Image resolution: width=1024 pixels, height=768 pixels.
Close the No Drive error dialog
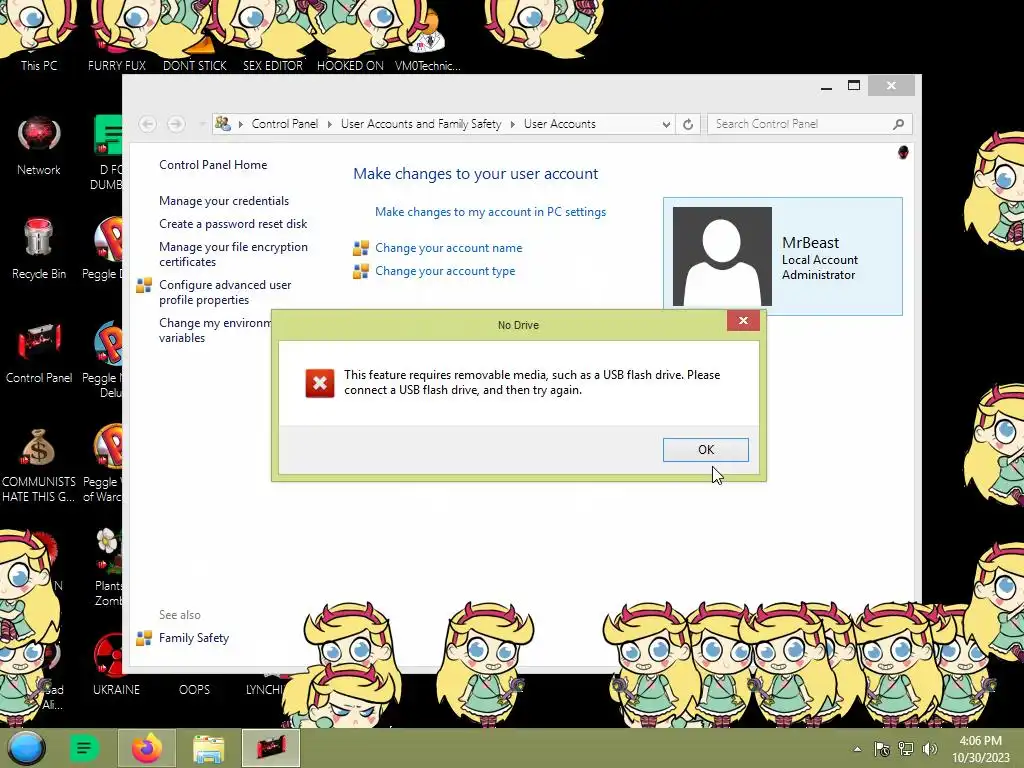pyautogui.click(x=743, y=320)
